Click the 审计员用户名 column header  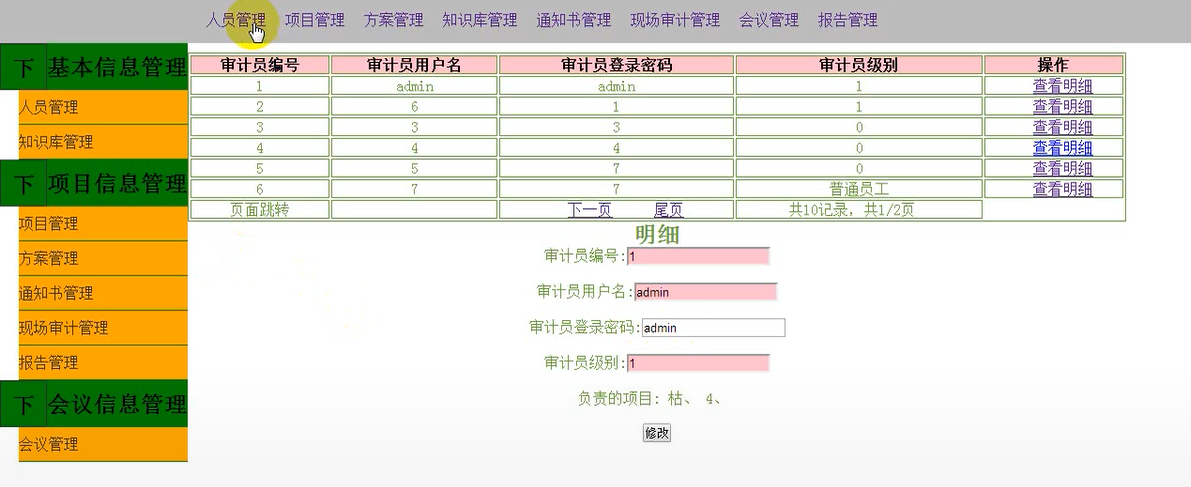click(x=415, y=65)
